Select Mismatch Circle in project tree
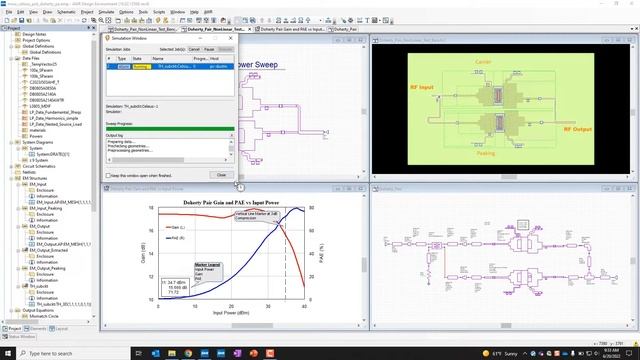 [x=44, y=316]
